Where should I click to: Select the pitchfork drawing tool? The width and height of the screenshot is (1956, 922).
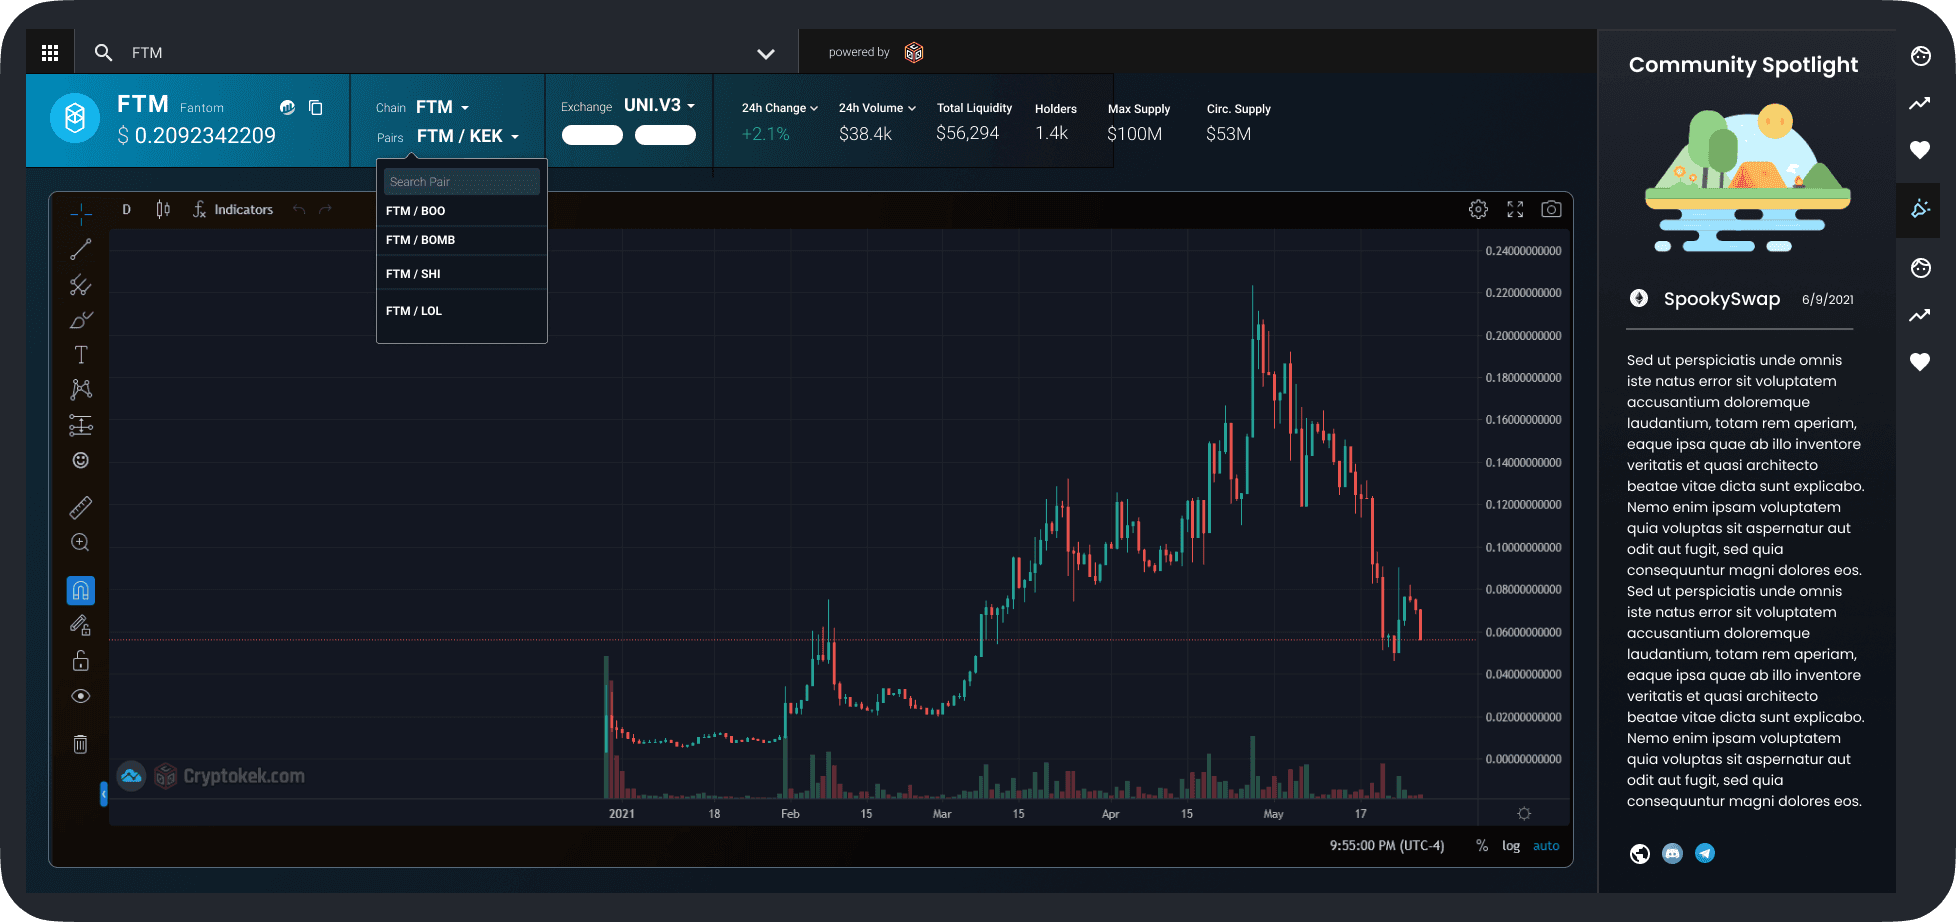[x=81, y=285]
